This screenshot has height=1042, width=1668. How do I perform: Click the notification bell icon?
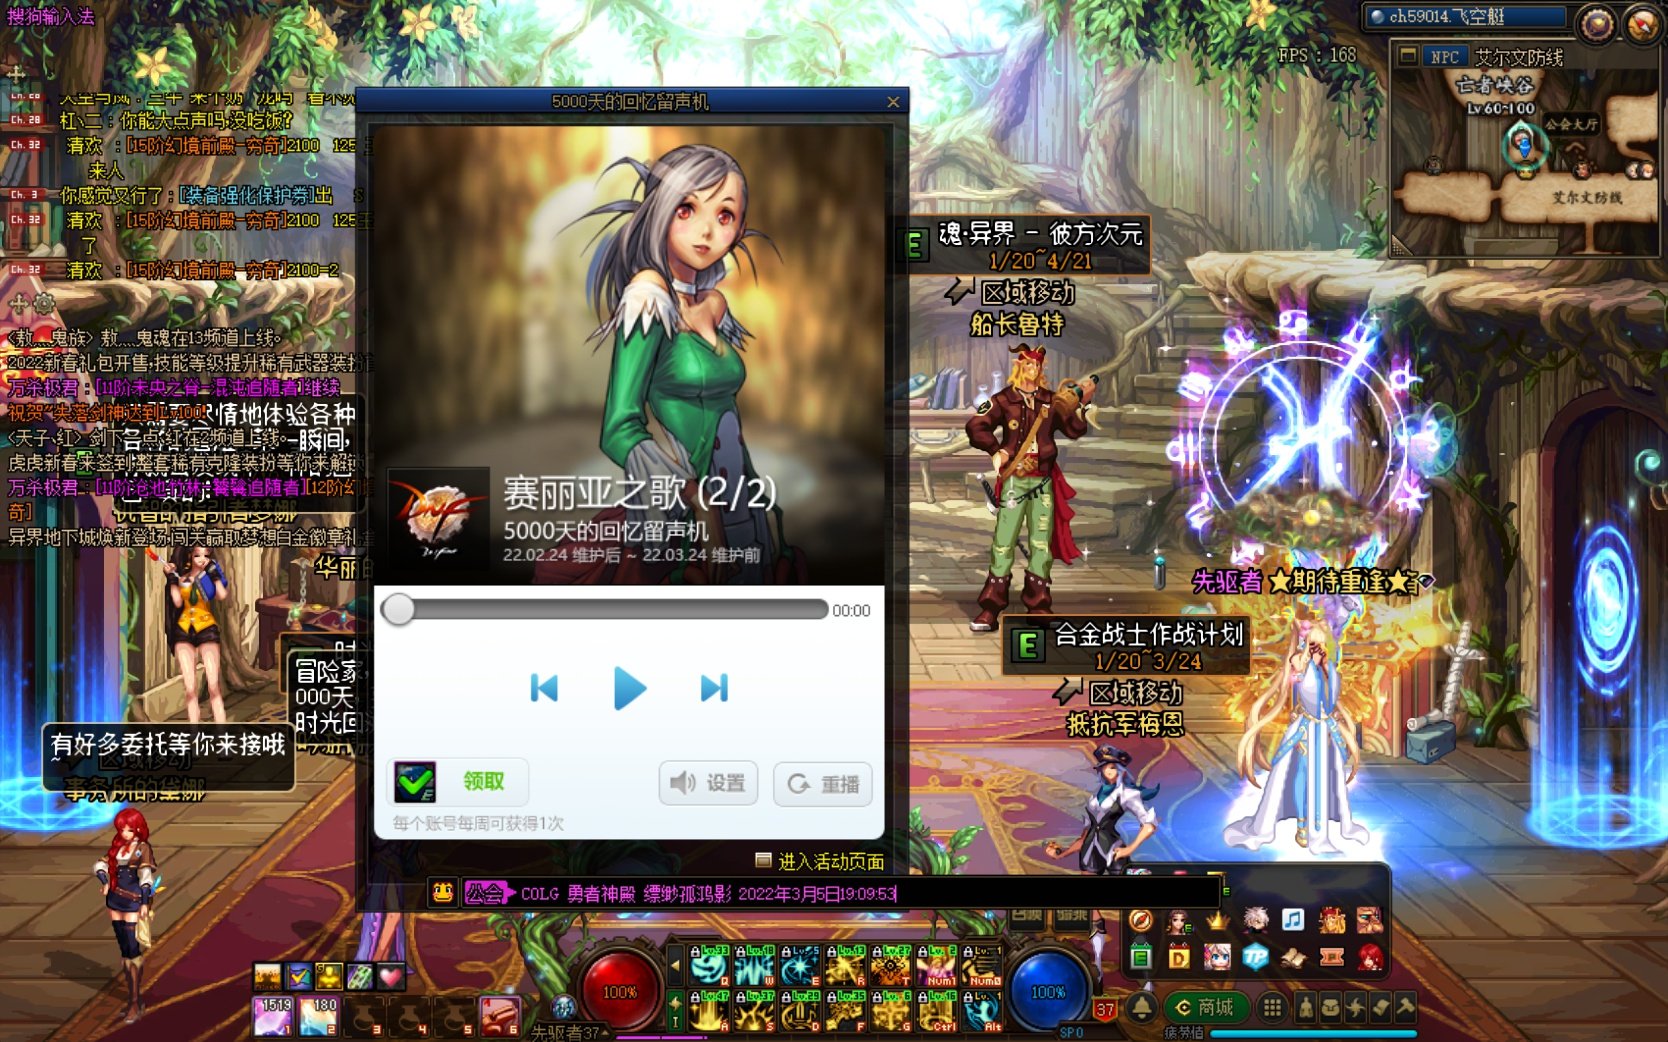pyautogui.click(x=1141, y=1007)
